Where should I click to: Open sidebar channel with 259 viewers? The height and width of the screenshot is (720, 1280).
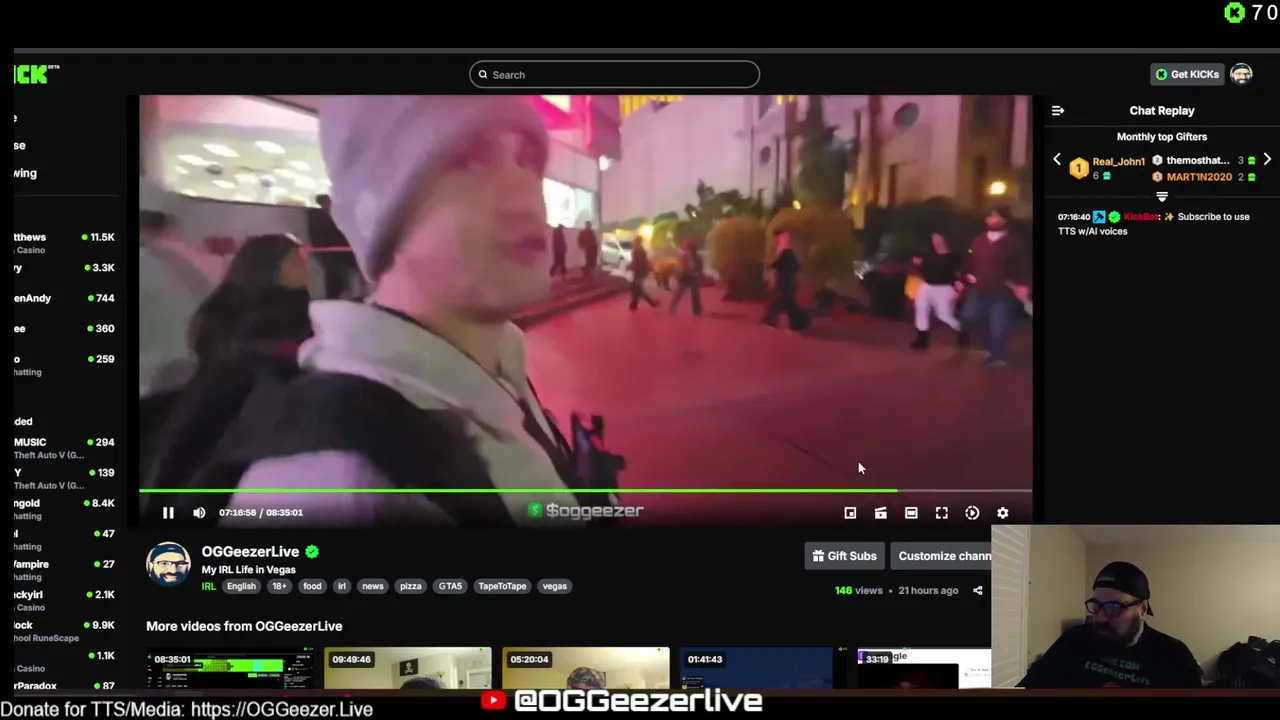65,364
